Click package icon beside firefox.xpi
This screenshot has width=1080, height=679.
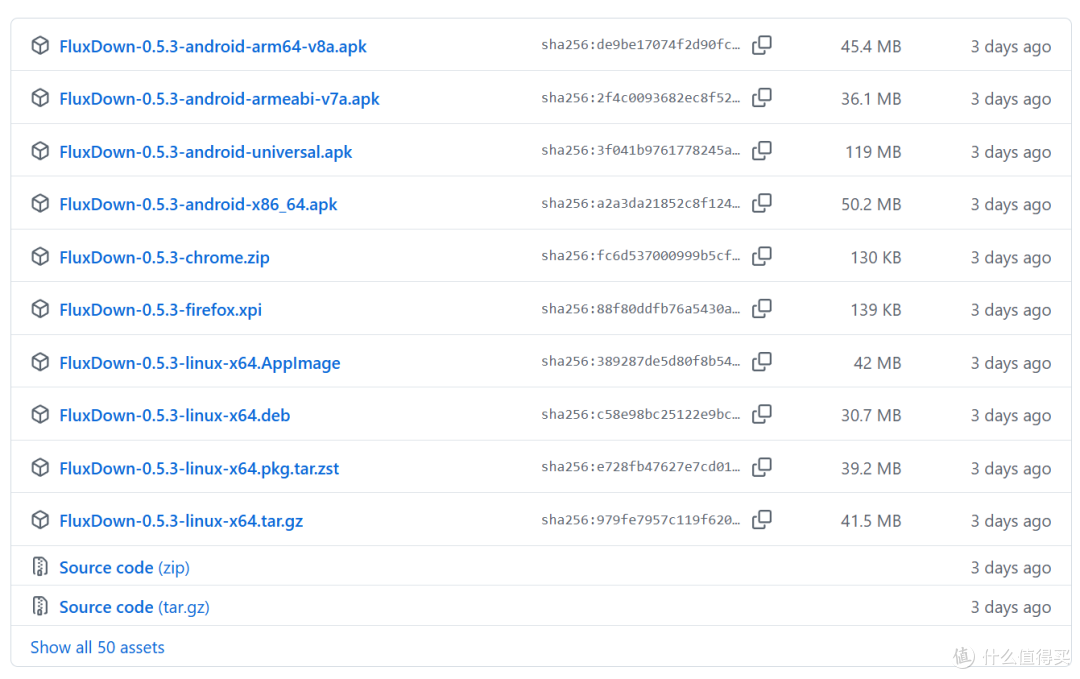tap(40, 309)
